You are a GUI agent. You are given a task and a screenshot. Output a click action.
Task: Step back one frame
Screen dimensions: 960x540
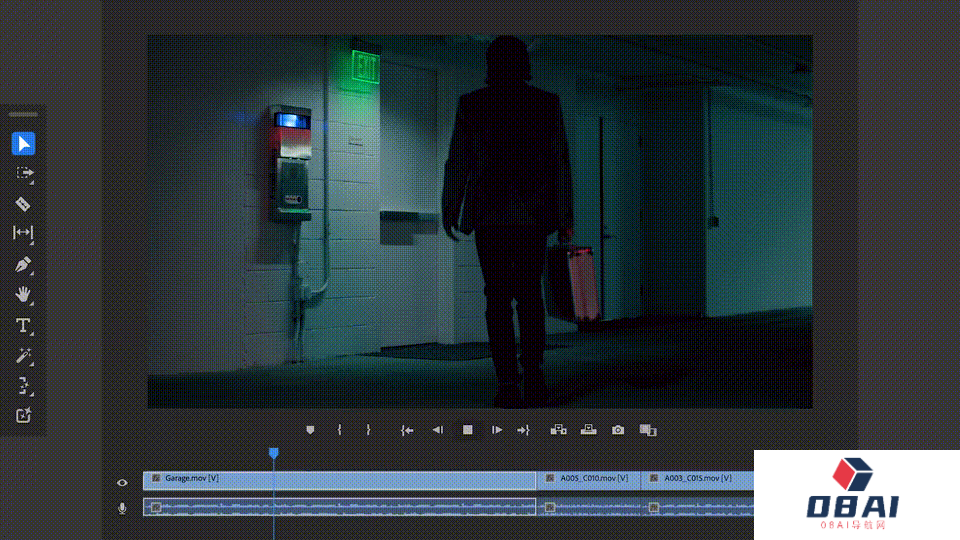[x=438, y=430]
